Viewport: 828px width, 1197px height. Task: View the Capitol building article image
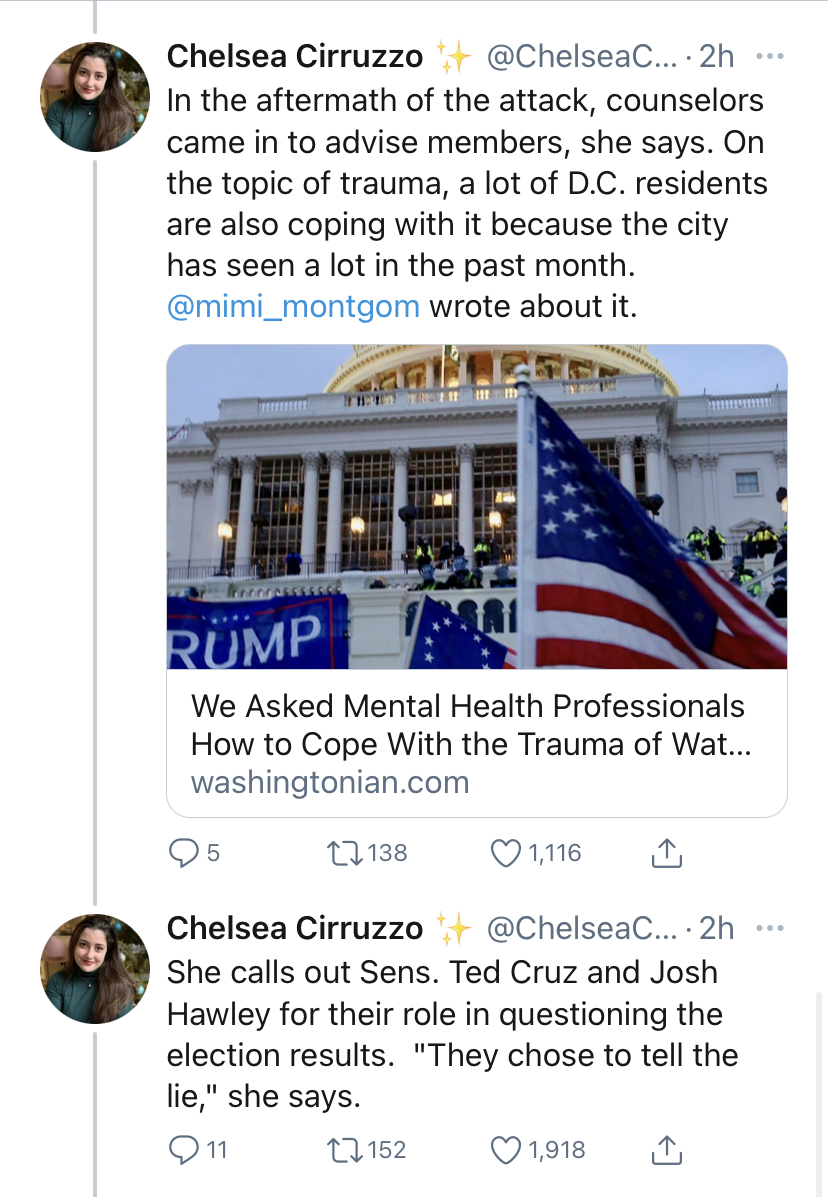[x=477, y=507]
